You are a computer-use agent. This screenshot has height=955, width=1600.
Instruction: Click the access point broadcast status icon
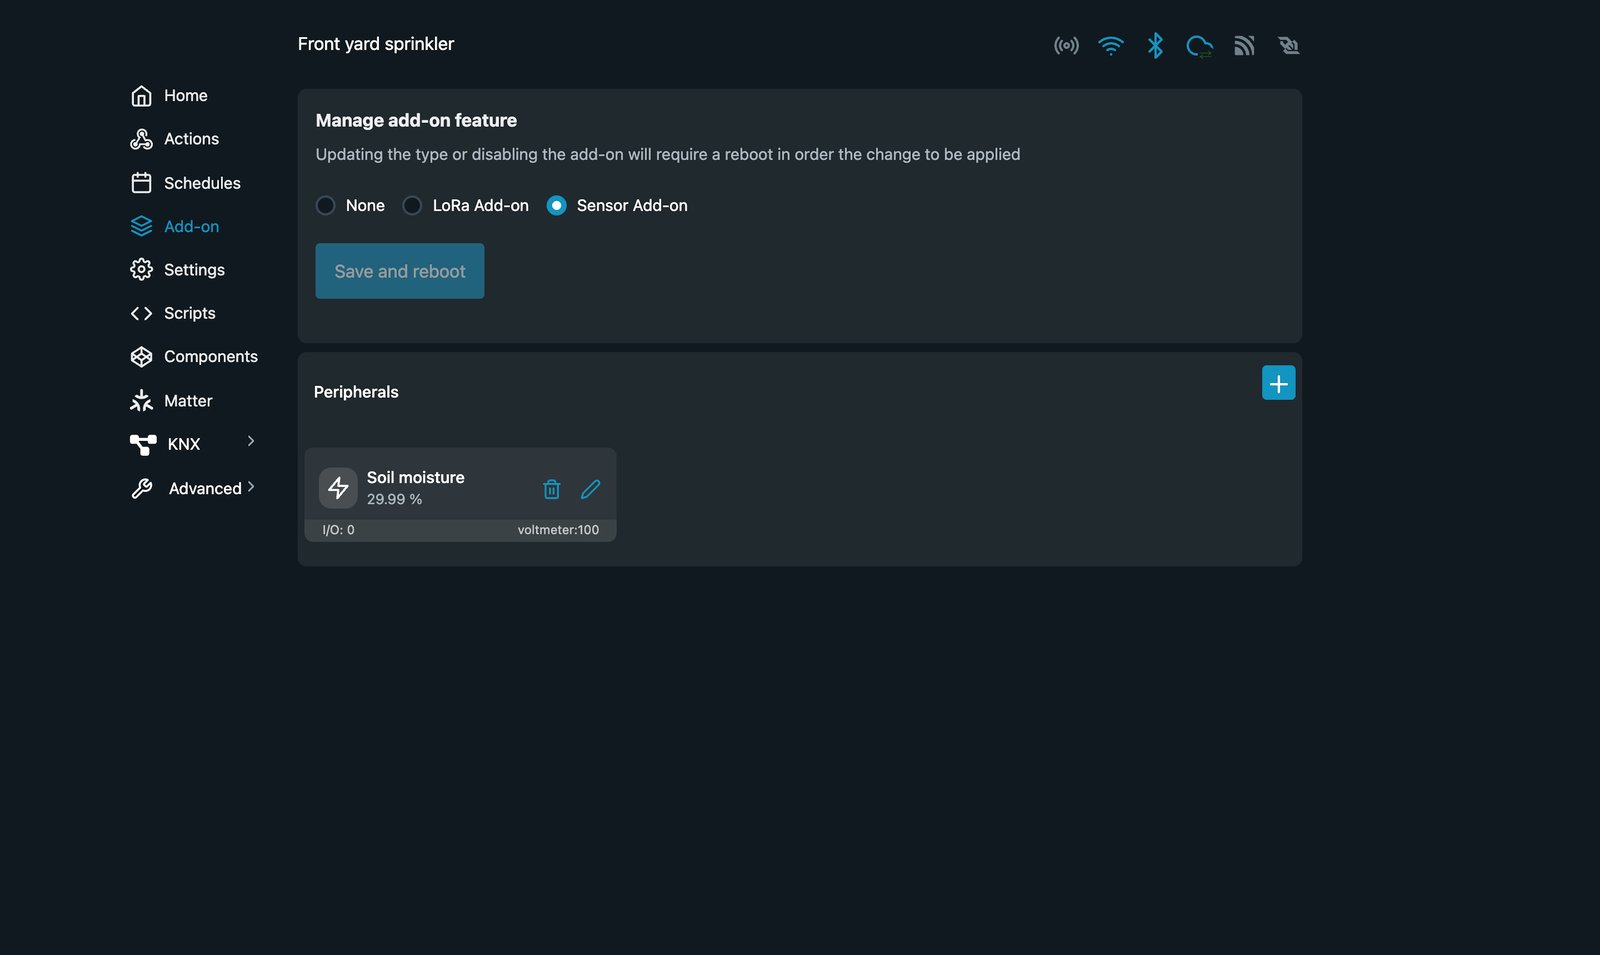(1066, 45)
